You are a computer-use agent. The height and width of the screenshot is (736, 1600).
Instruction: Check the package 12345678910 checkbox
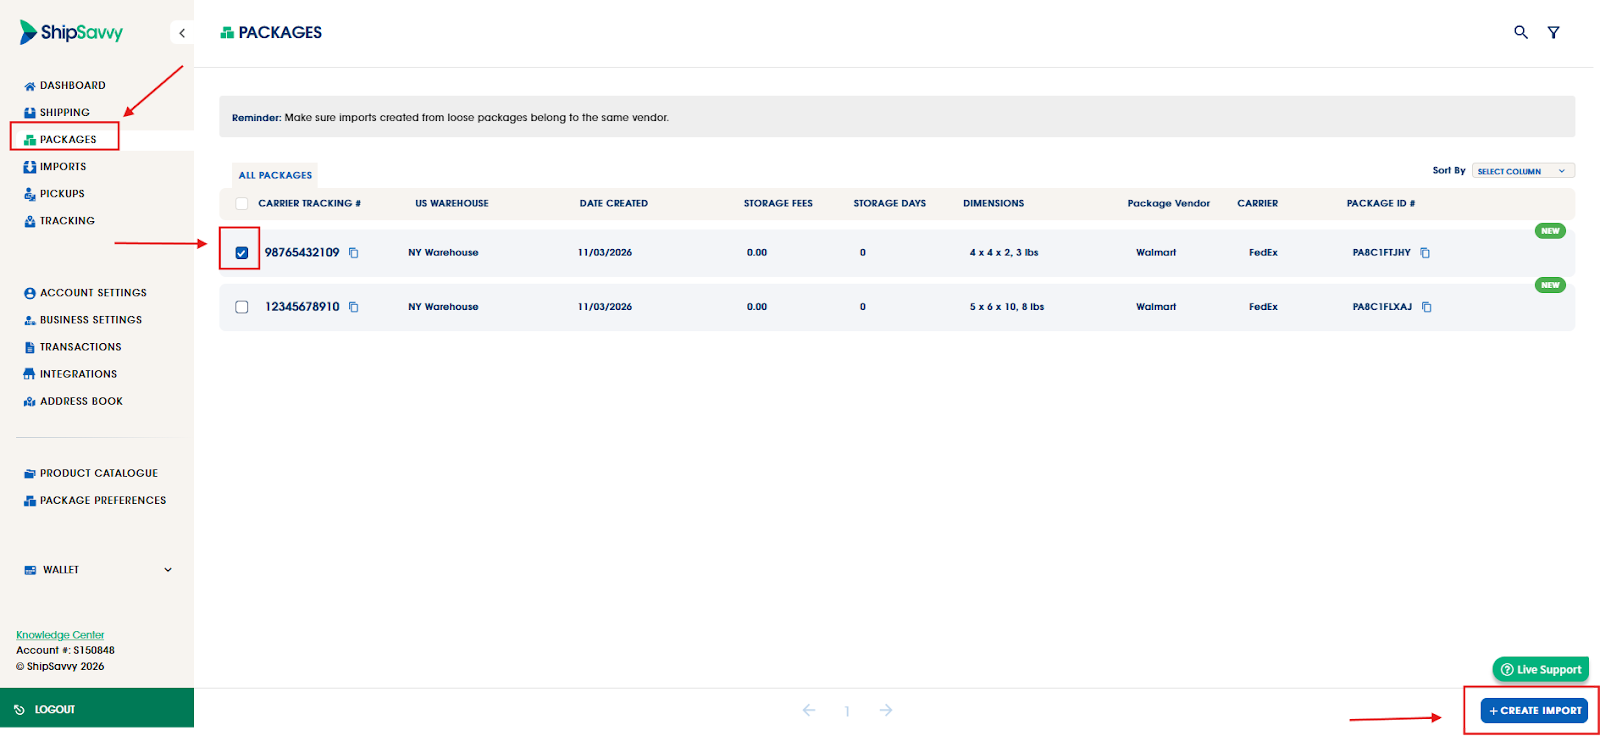pos(242,307)
